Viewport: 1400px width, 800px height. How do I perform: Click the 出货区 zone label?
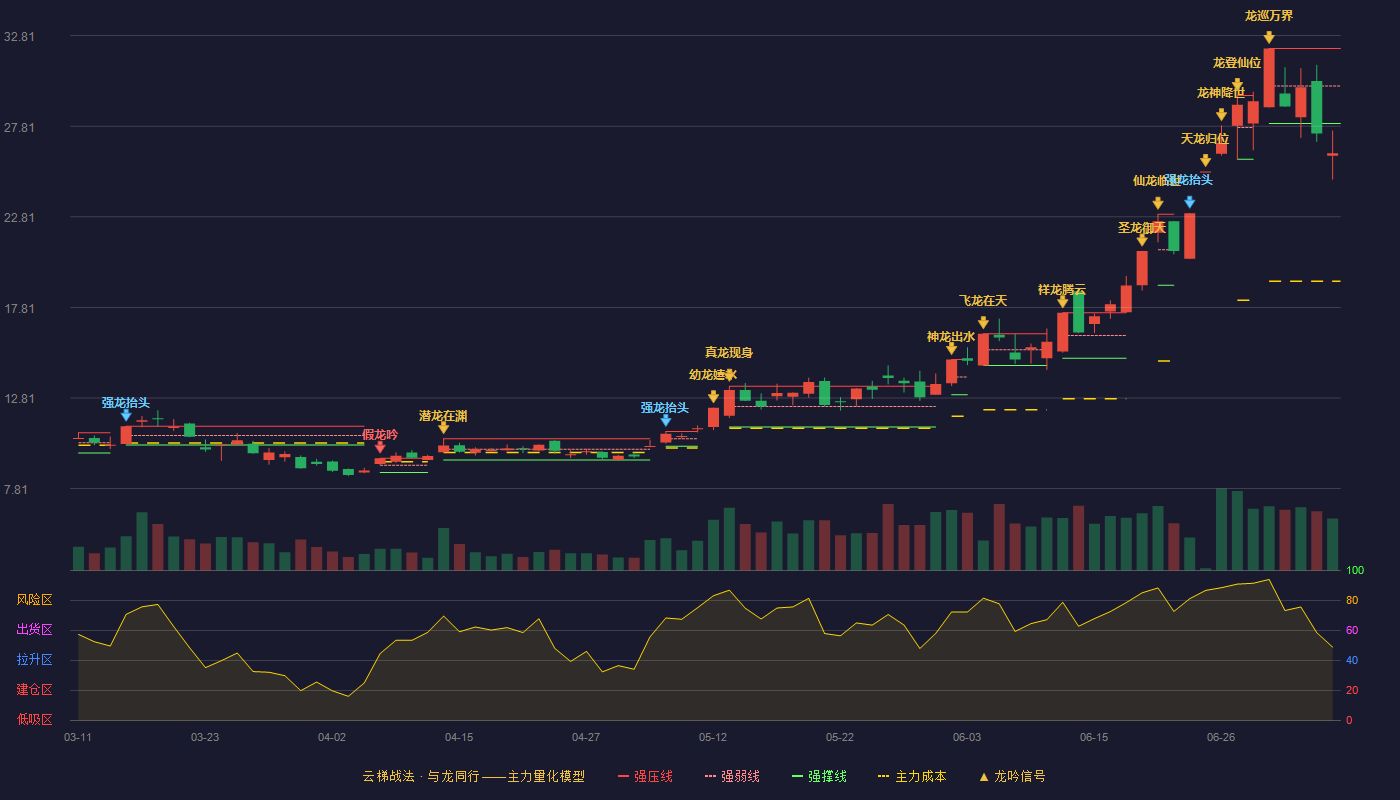coord(35,630)
